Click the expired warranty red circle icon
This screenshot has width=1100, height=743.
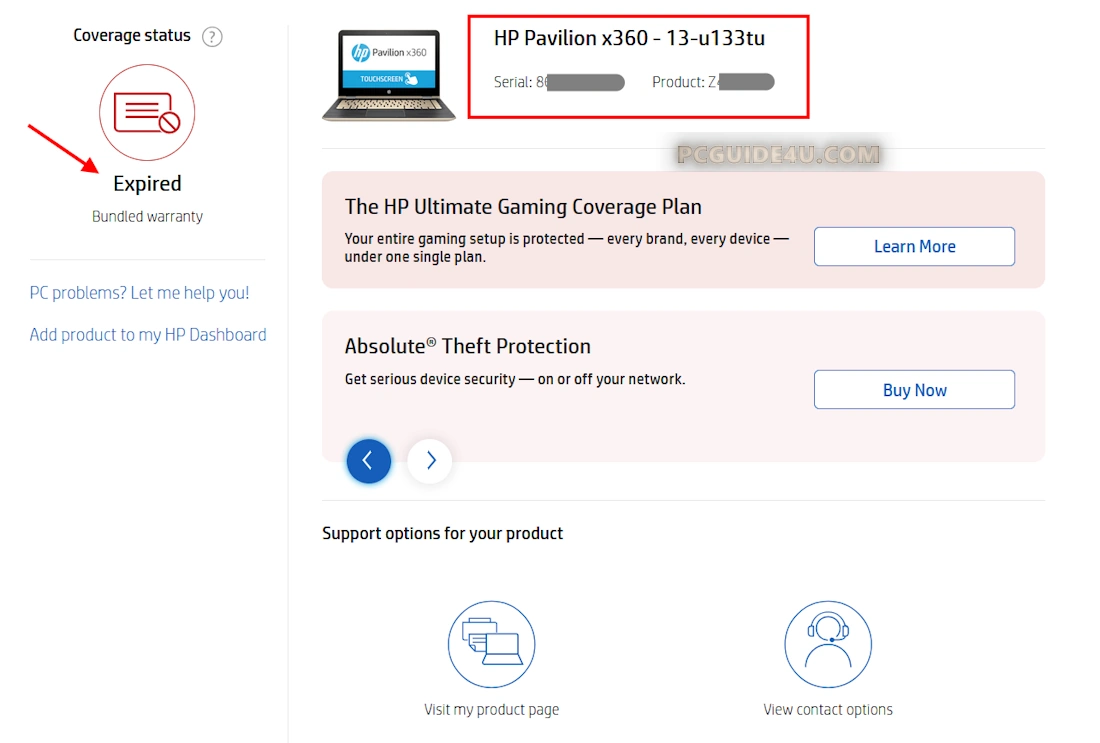[x=147, y=113]
